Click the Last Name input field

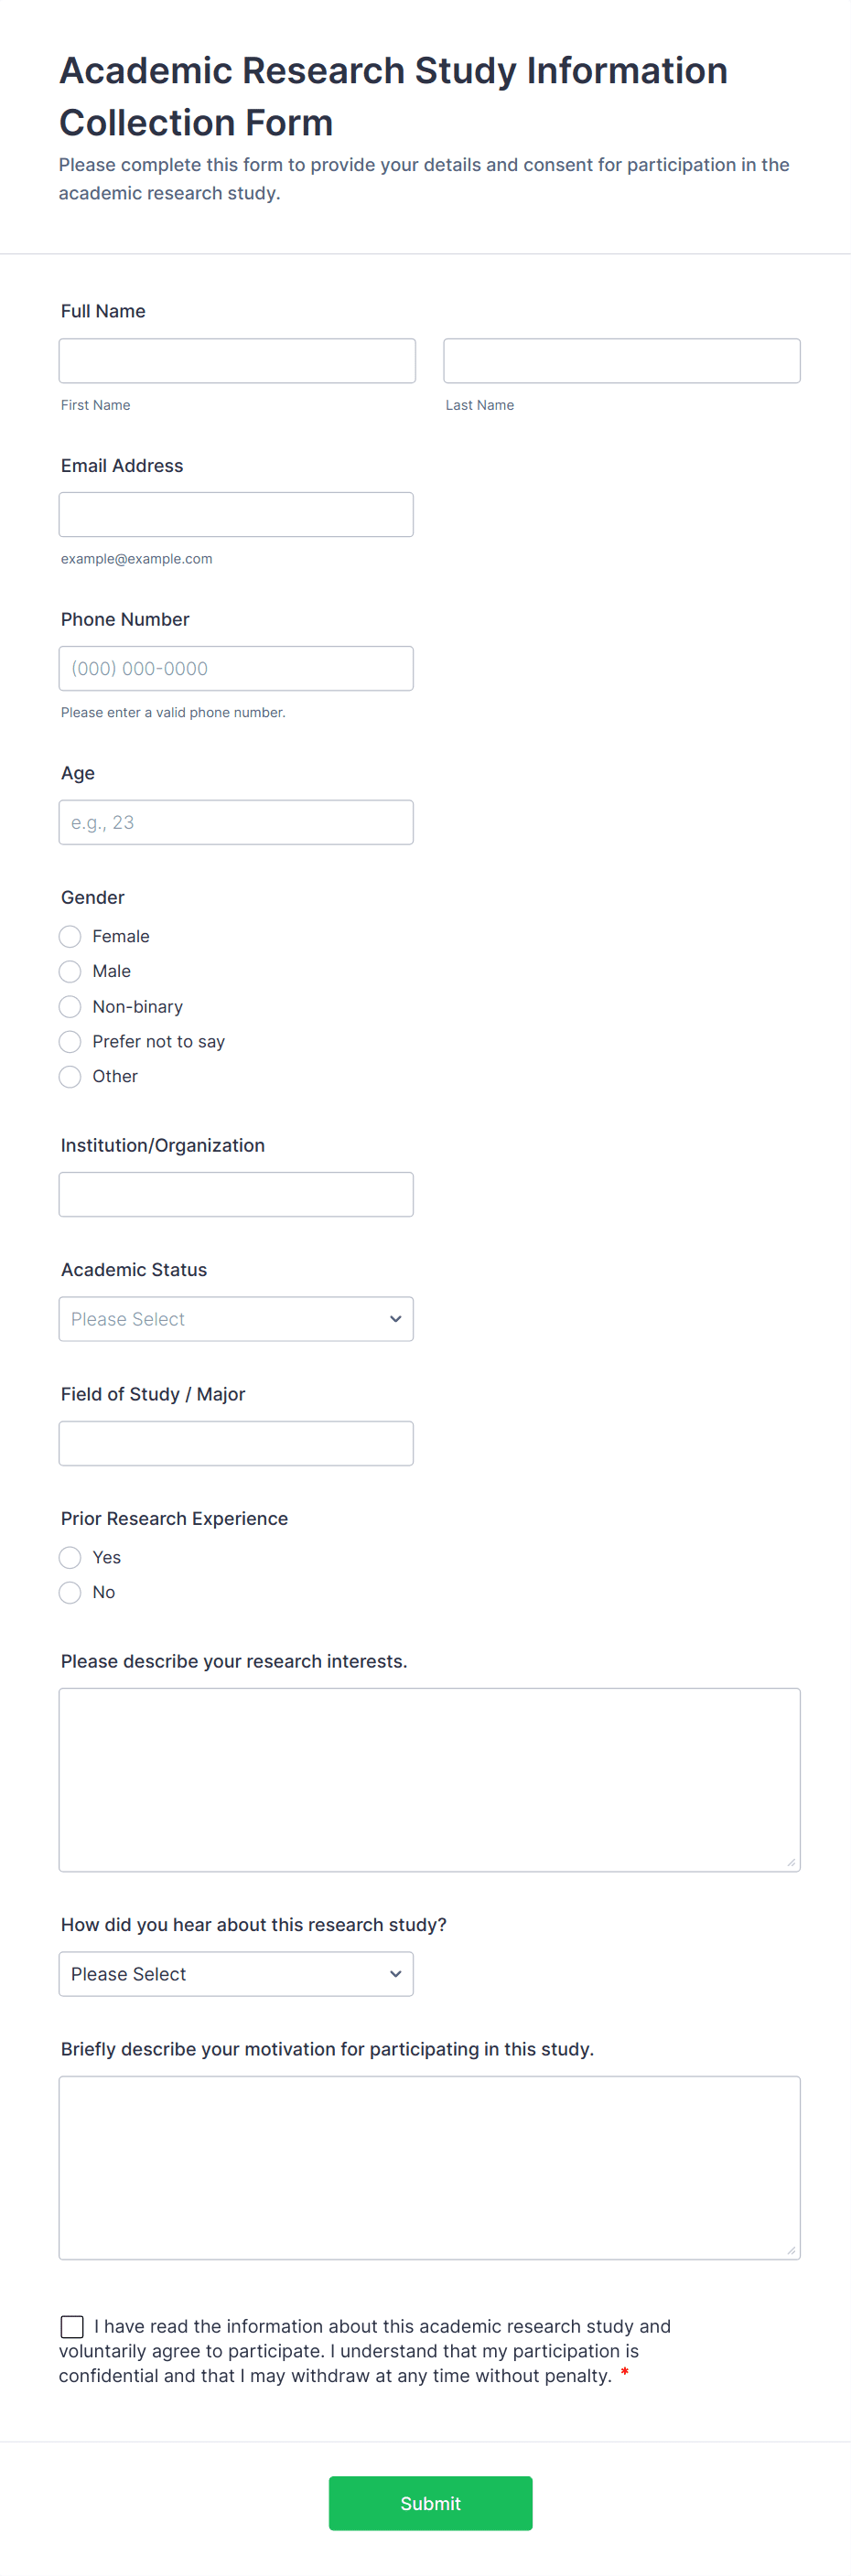point(621,361)
